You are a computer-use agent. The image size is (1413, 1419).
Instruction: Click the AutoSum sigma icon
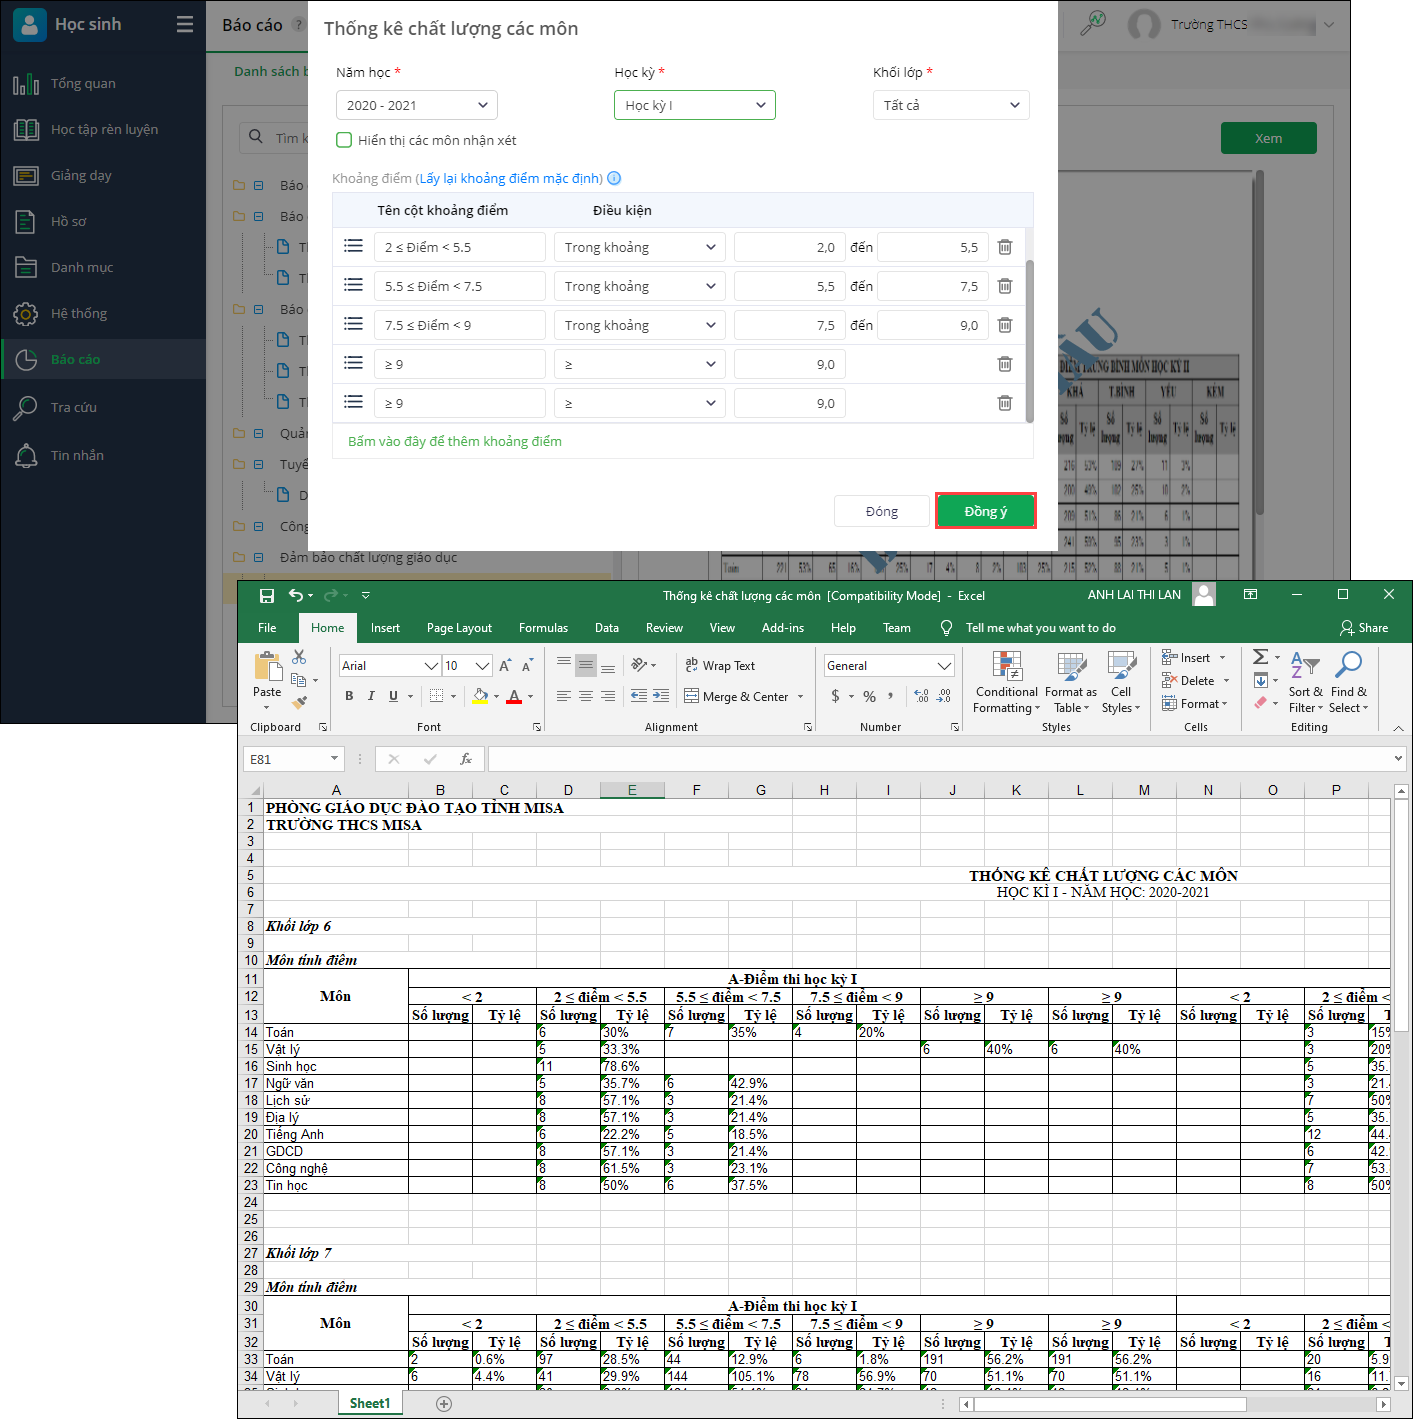(1261, 657)
